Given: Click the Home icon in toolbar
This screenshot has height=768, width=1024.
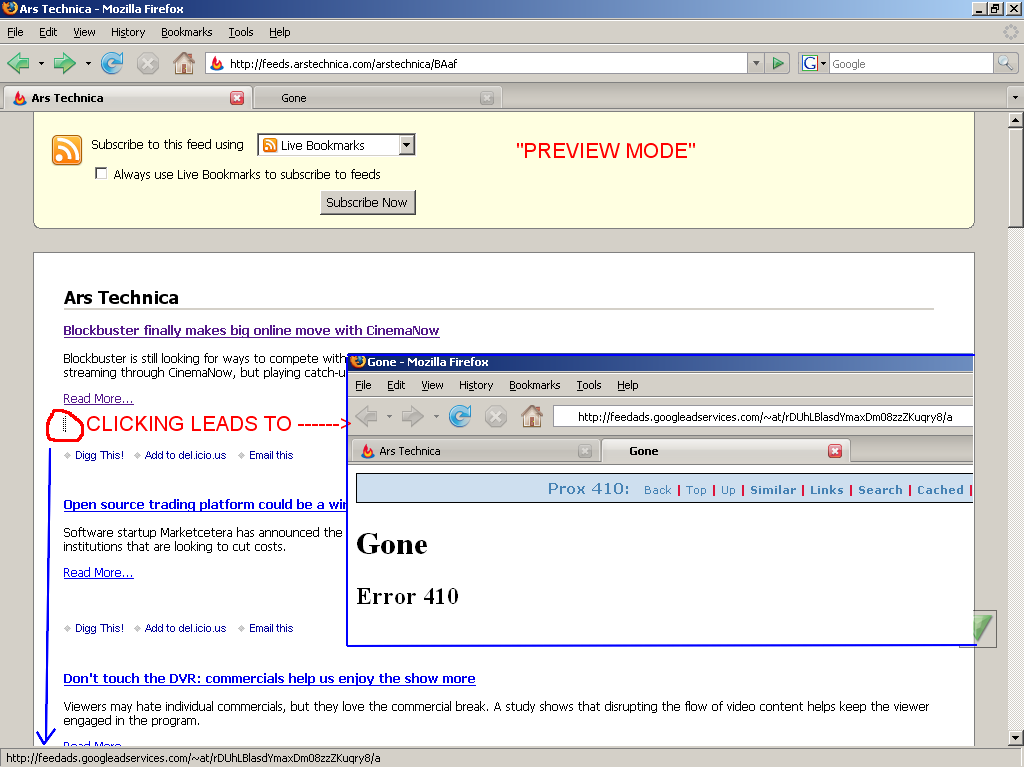Looking at the screenshot, I should pyautogui.click(x=184, y=64).
